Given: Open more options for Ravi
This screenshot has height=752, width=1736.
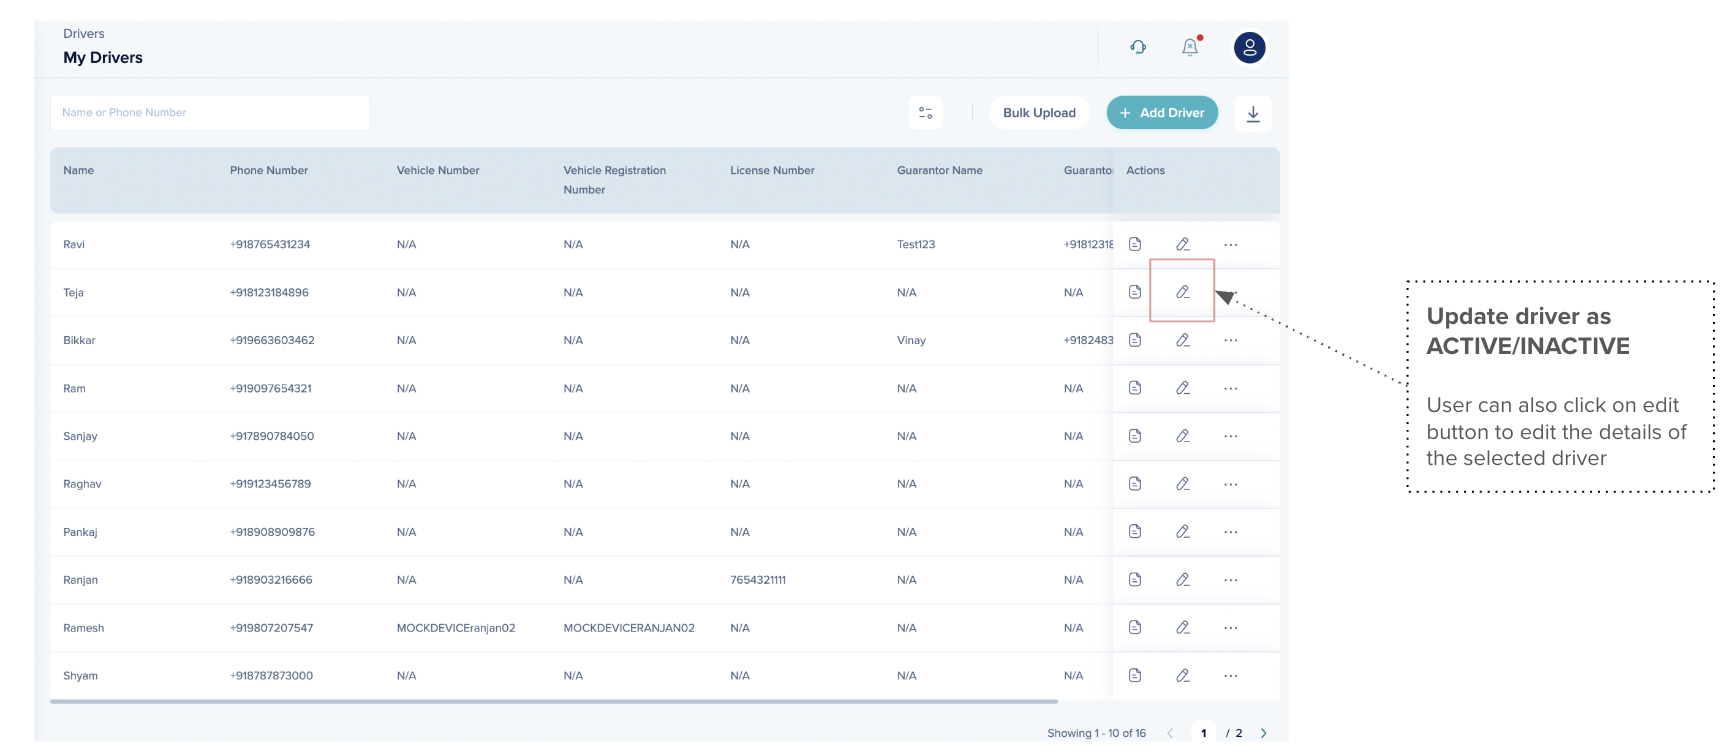Looking at the screenshot, I should point(1231,244).
